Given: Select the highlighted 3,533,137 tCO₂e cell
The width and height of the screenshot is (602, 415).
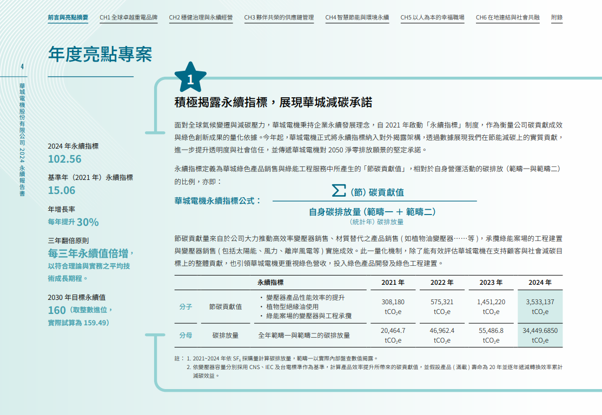Looking at the screenshot, I should (x=540, y=307).
